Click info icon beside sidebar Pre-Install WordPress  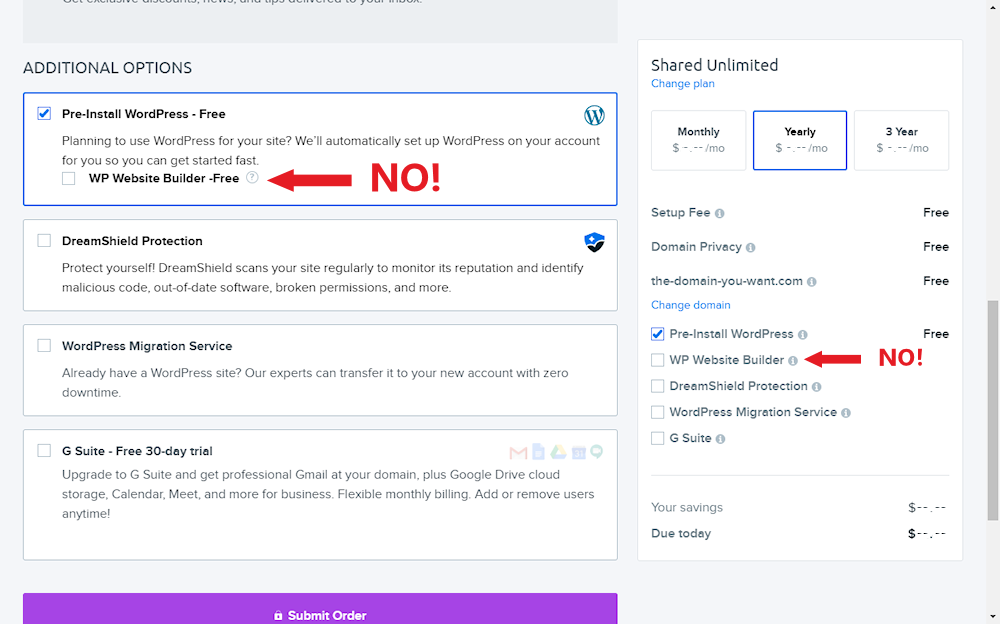pos(803,334)
